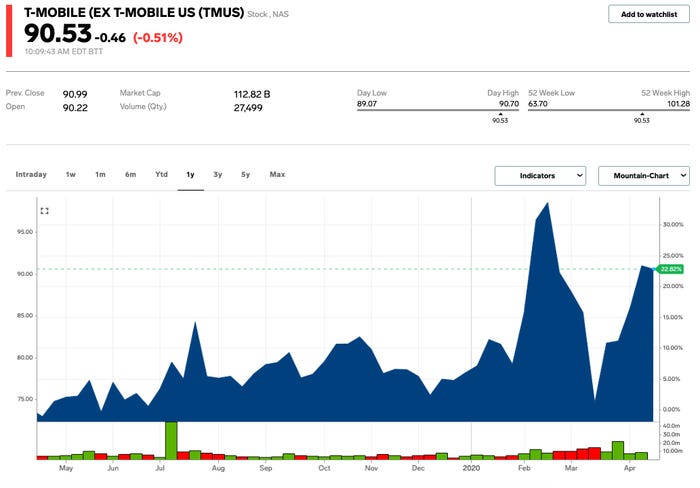This screenshot has height=488, width=700.
Task: Click the timestamp 10:09:43 AM EDT BTT
Action: (x=63, y=51)
